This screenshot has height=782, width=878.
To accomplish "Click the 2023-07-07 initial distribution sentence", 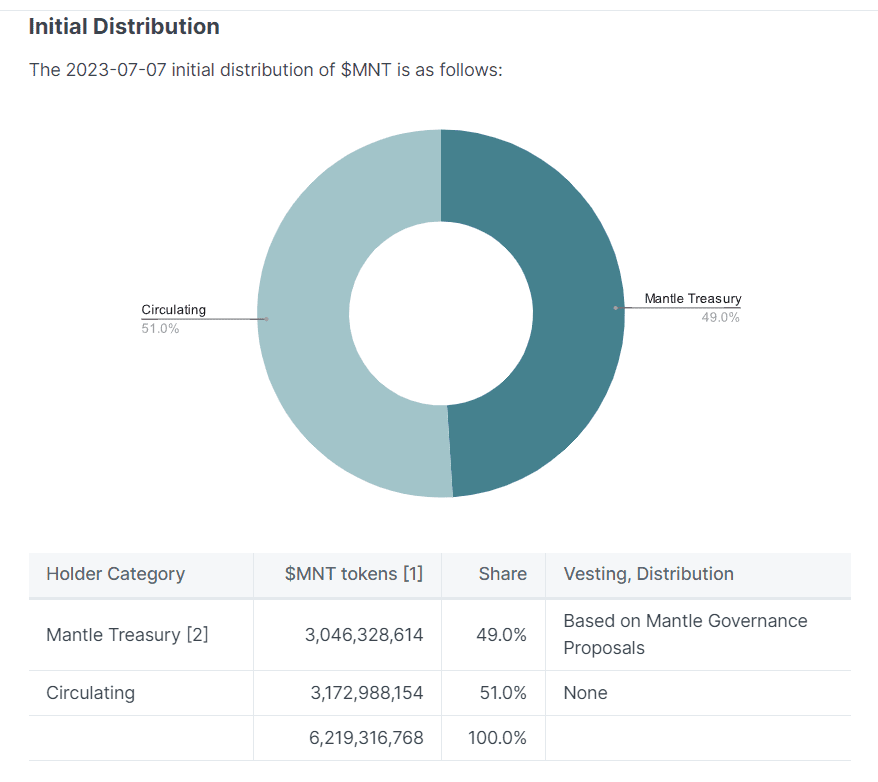I will [266, 70].
